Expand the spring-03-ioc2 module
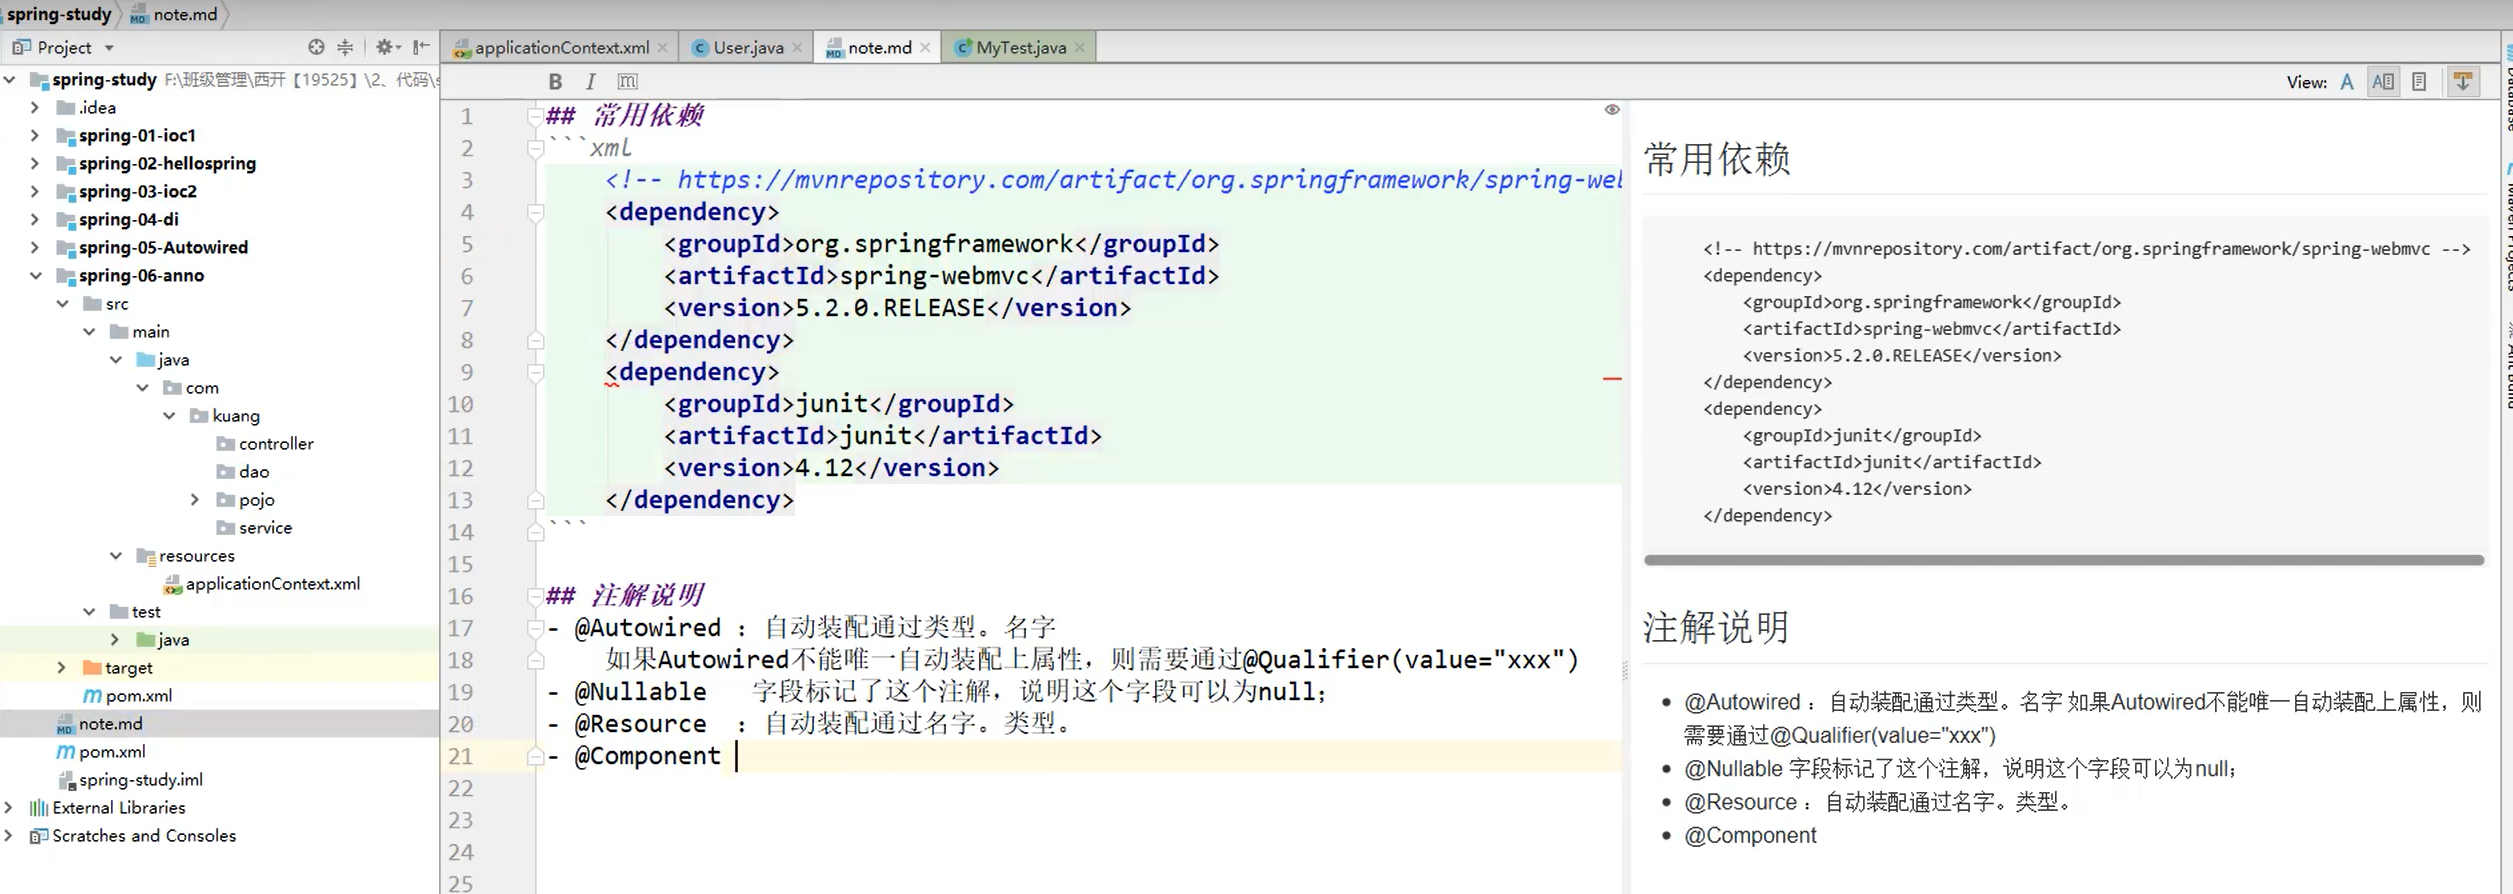This screenshot has width=2513, height=894. click(35, 191)
